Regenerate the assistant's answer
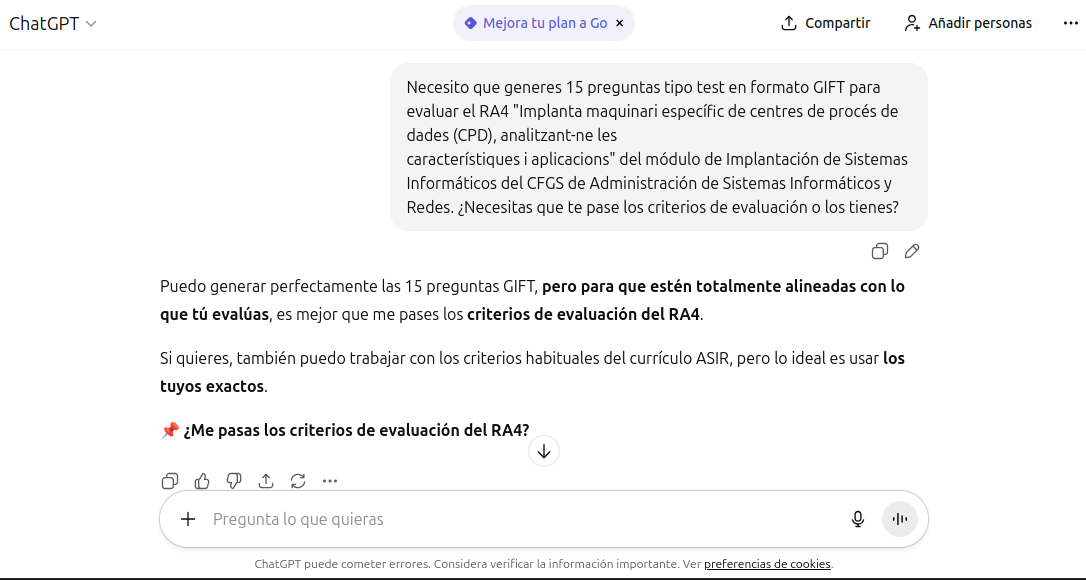 298,481
